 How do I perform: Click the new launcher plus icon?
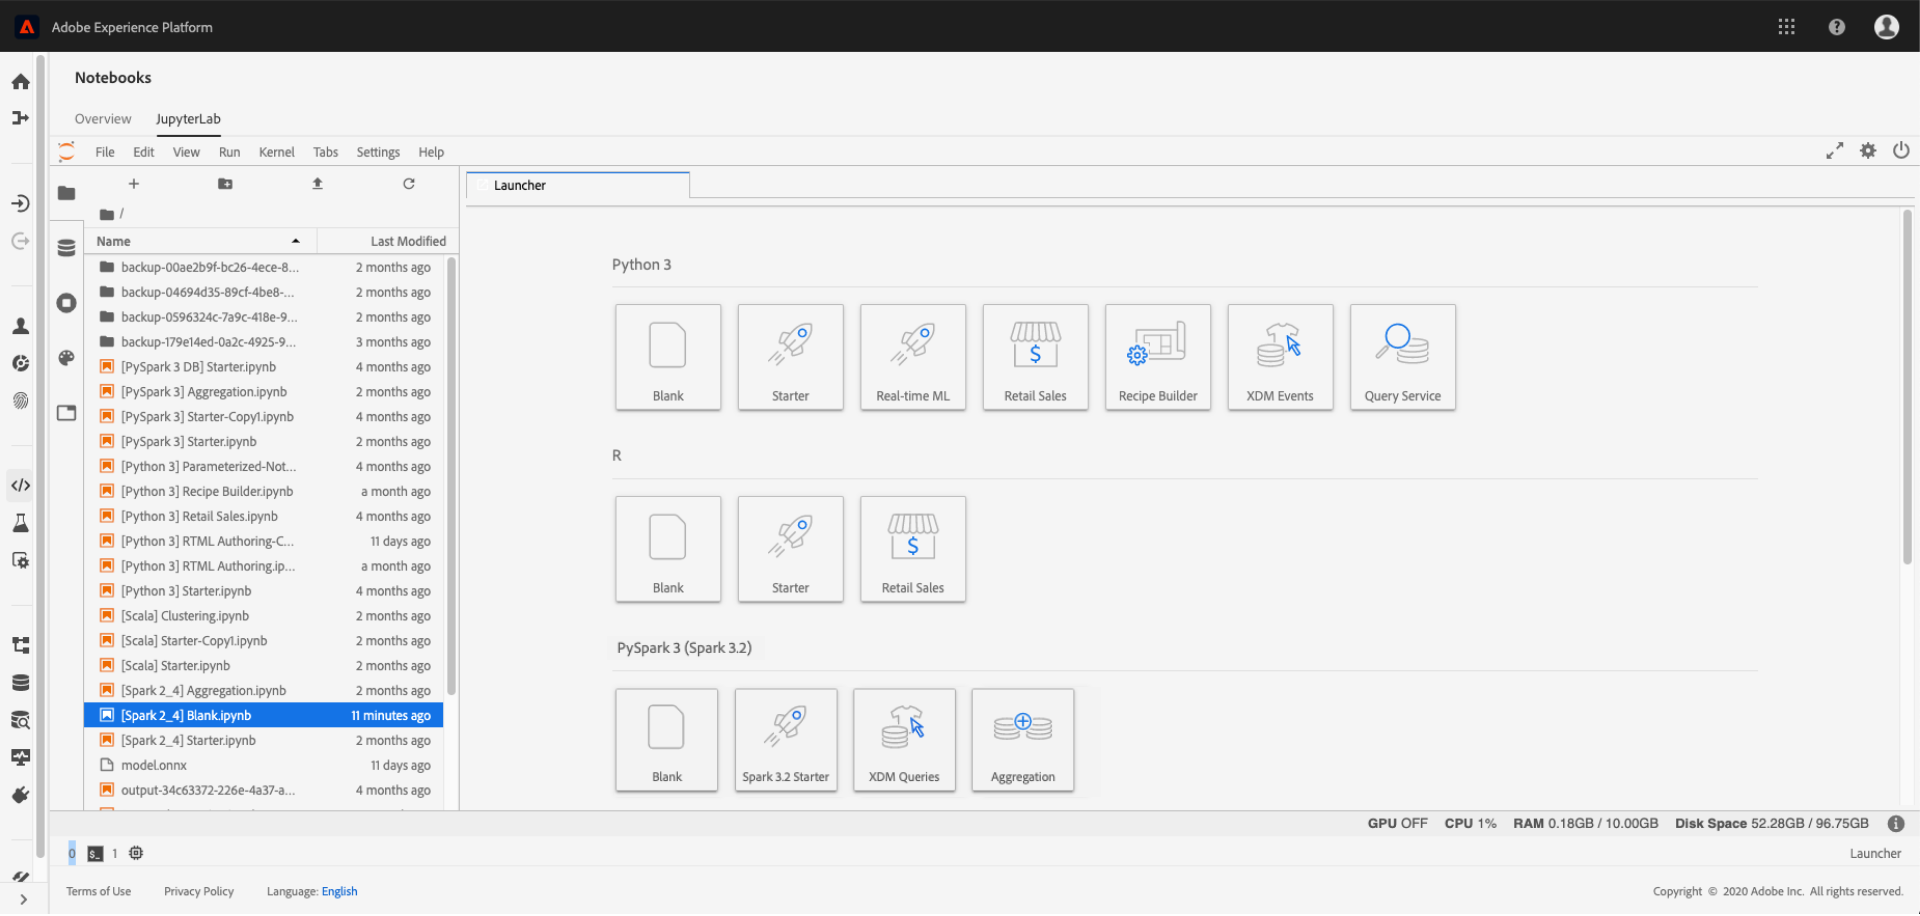(x=134, y=184)
